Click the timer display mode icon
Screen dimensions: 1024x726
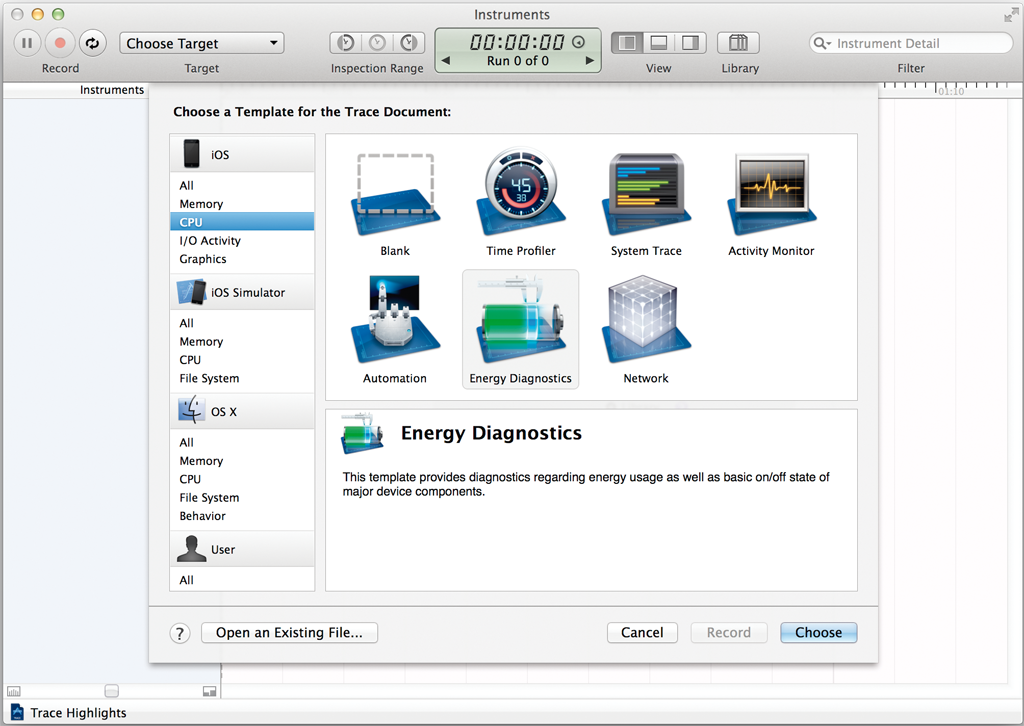click(578, 42)
